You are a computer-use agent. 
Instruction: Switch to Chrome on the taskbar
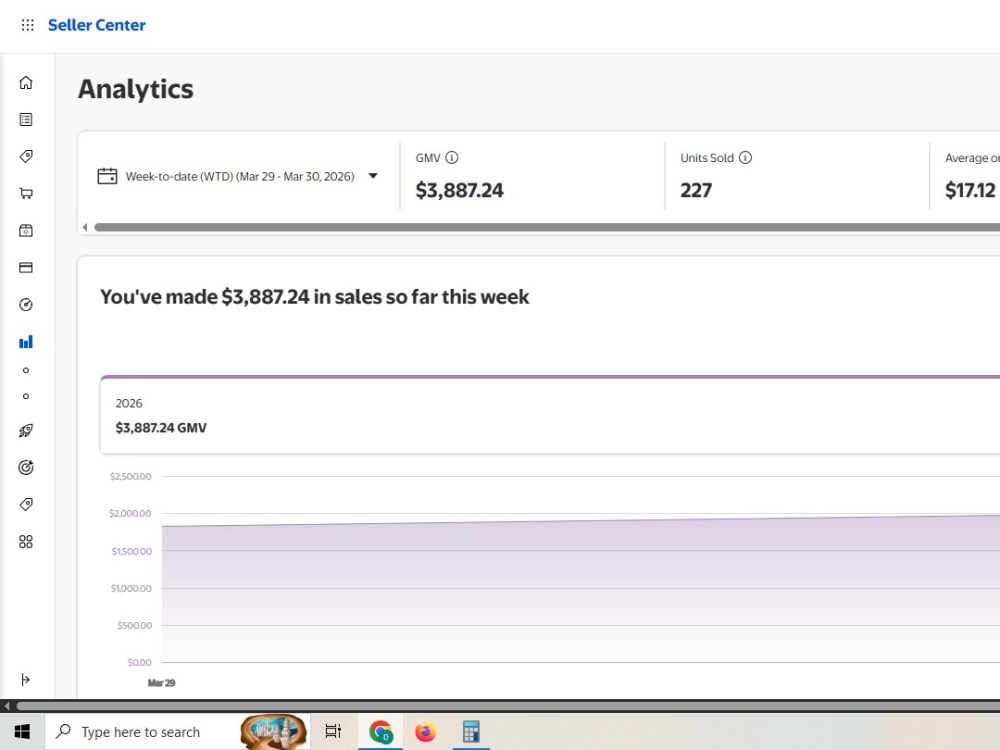tap(381, 732)
